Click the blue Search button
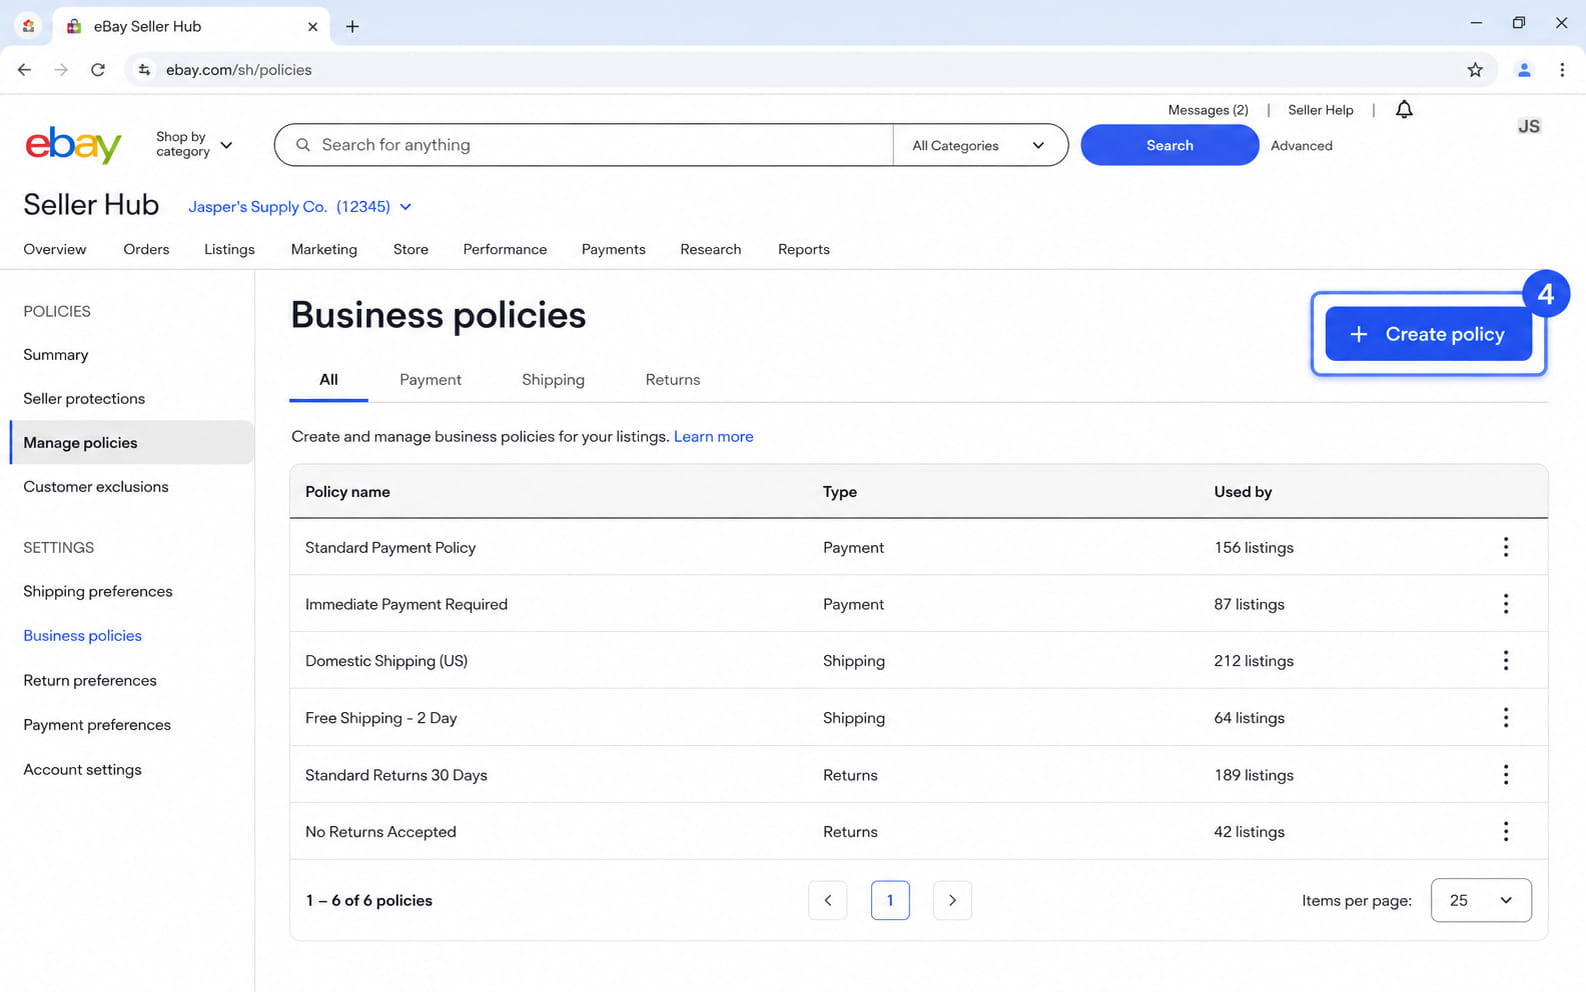1586x992 pixels. click(x=1169, y=145)
